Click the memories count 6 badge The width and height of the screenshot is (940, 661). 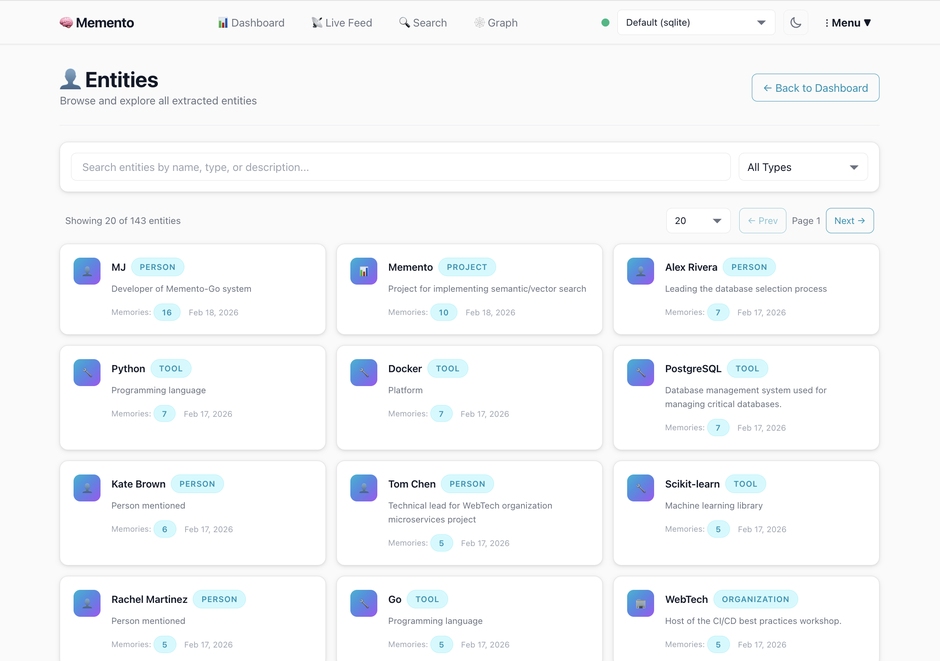tap(165, 529)
